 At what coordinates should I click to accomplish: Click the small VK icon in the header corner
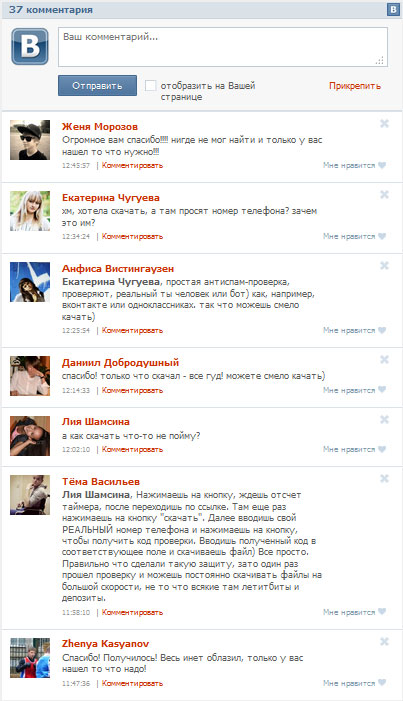coord(393,9)
